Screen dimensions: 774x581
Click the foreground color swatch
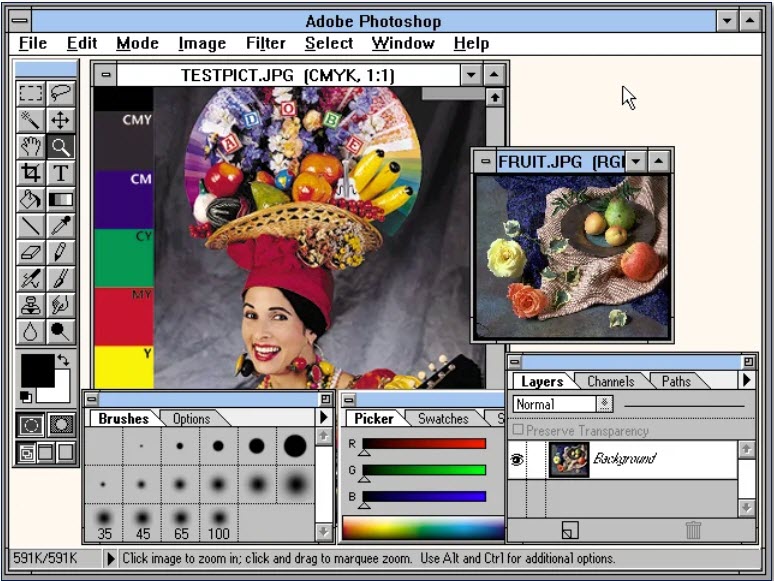click(x=36, y=370)
